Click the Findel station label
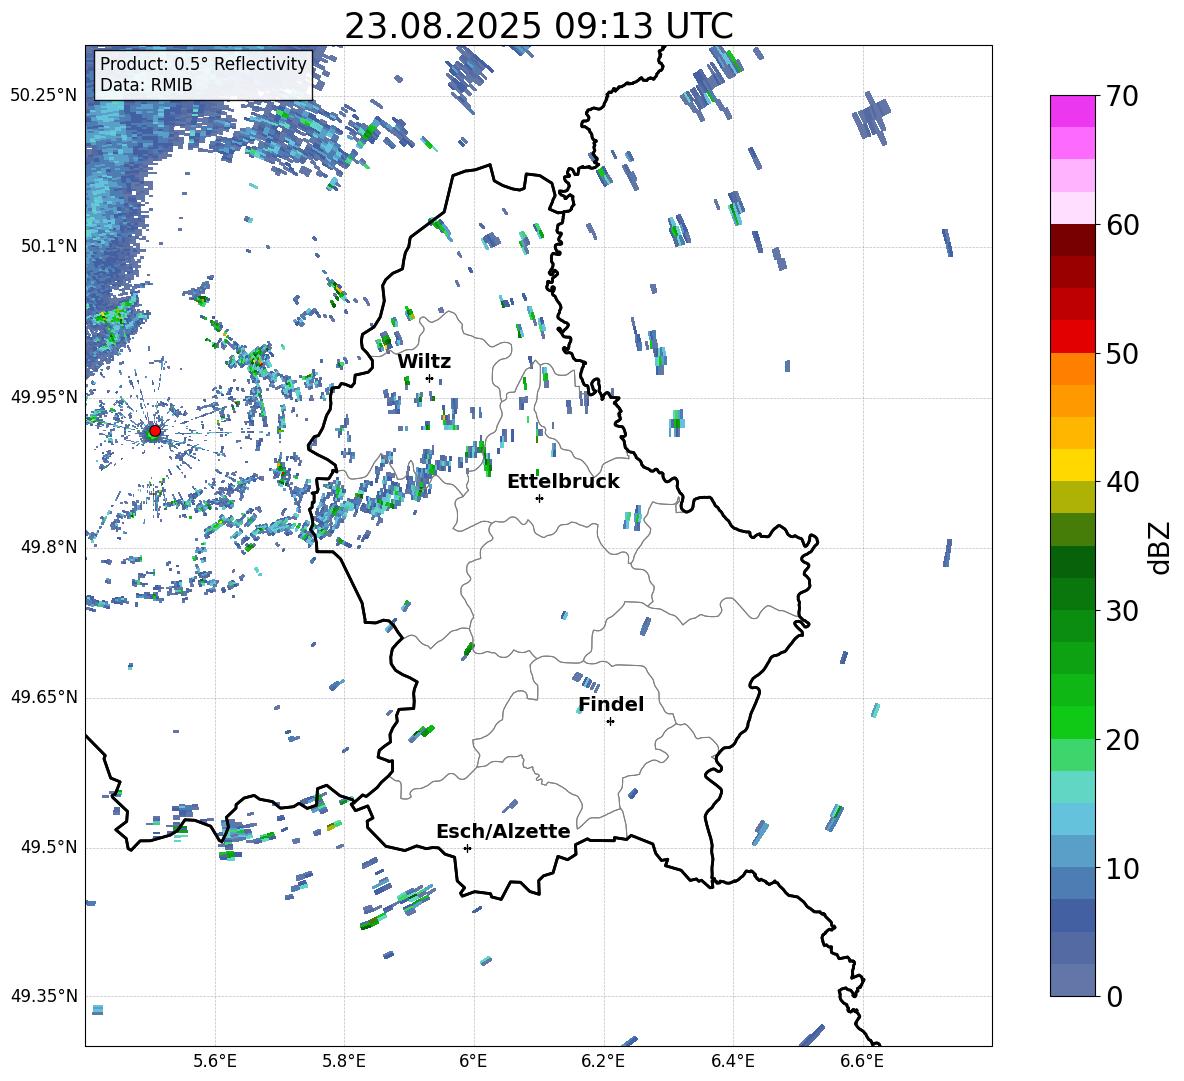This screenshot has width=1184, height=1081. pyautogui.click(x=611, y=704)
